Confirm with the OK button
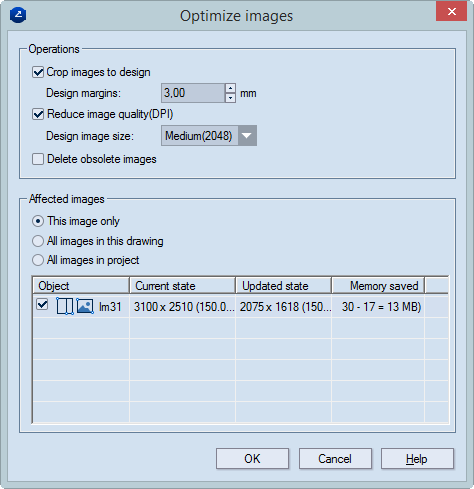This screenshot has width=474, height=489. click(x=252, y=459)
